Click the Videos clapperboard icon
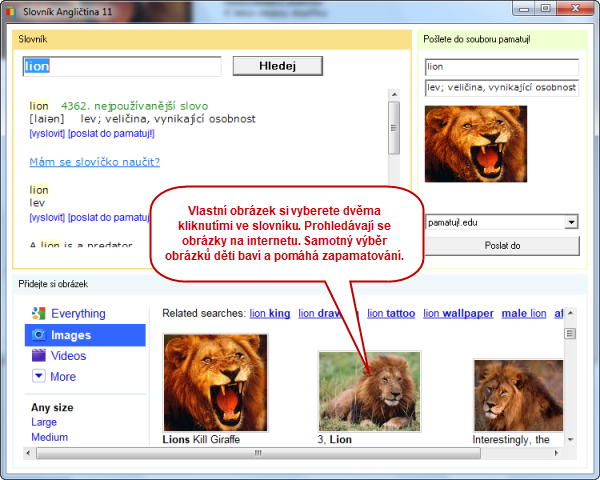 point(39,356)
